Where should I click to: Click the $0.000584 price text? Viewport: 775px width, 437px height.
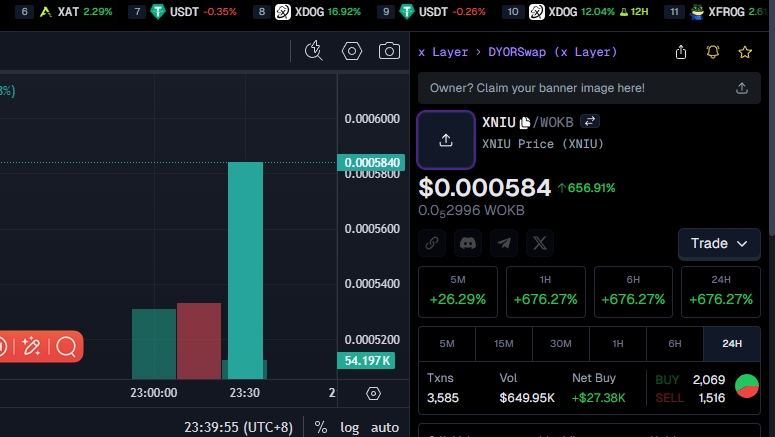(484, 188)
